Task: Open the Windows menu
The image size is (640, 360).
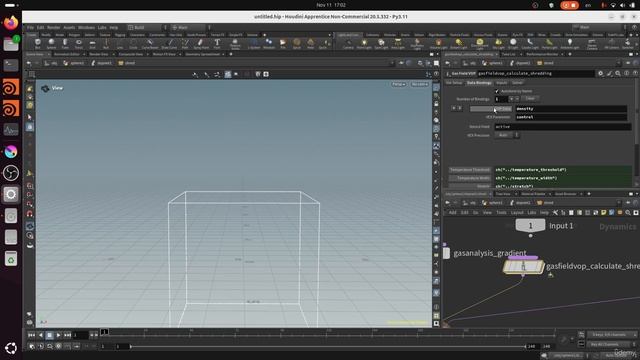Action: (x=86, y=27)
